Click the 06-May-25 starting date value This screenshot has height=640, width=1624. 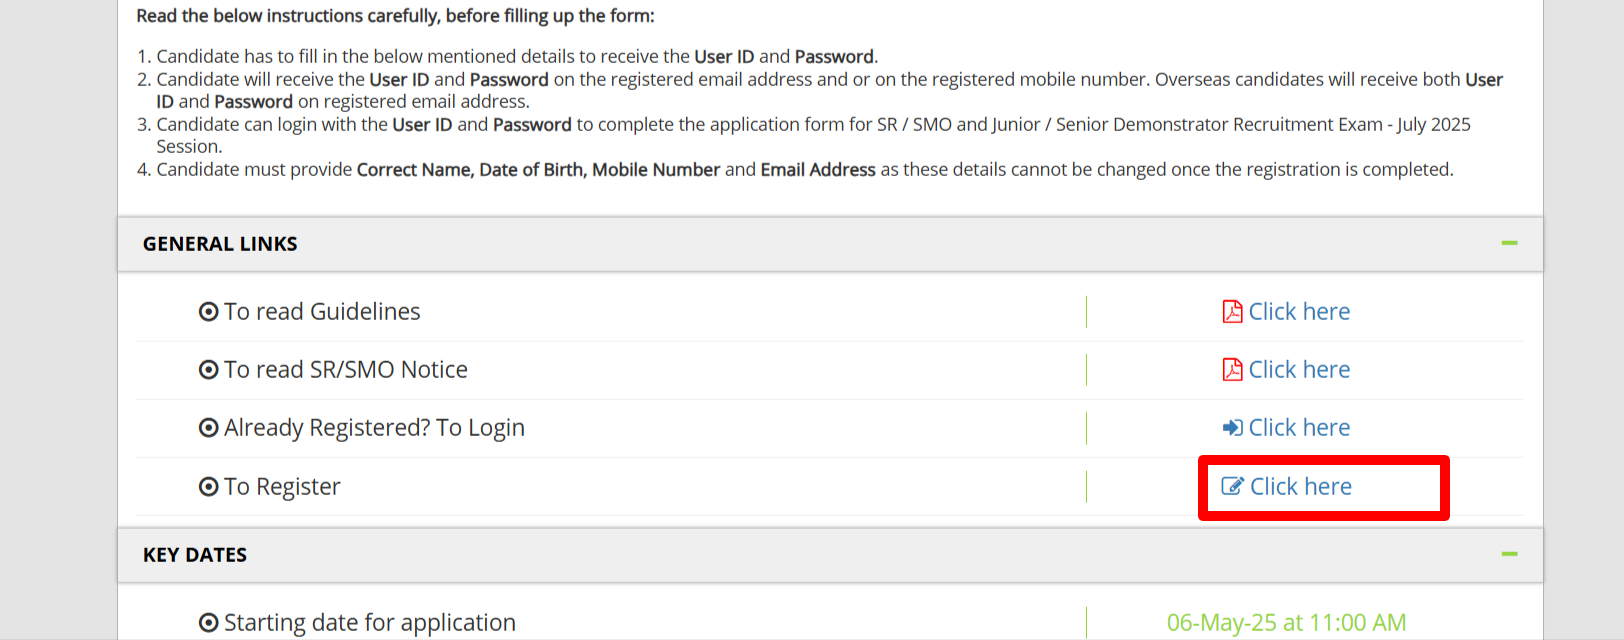click(1286, 623)
